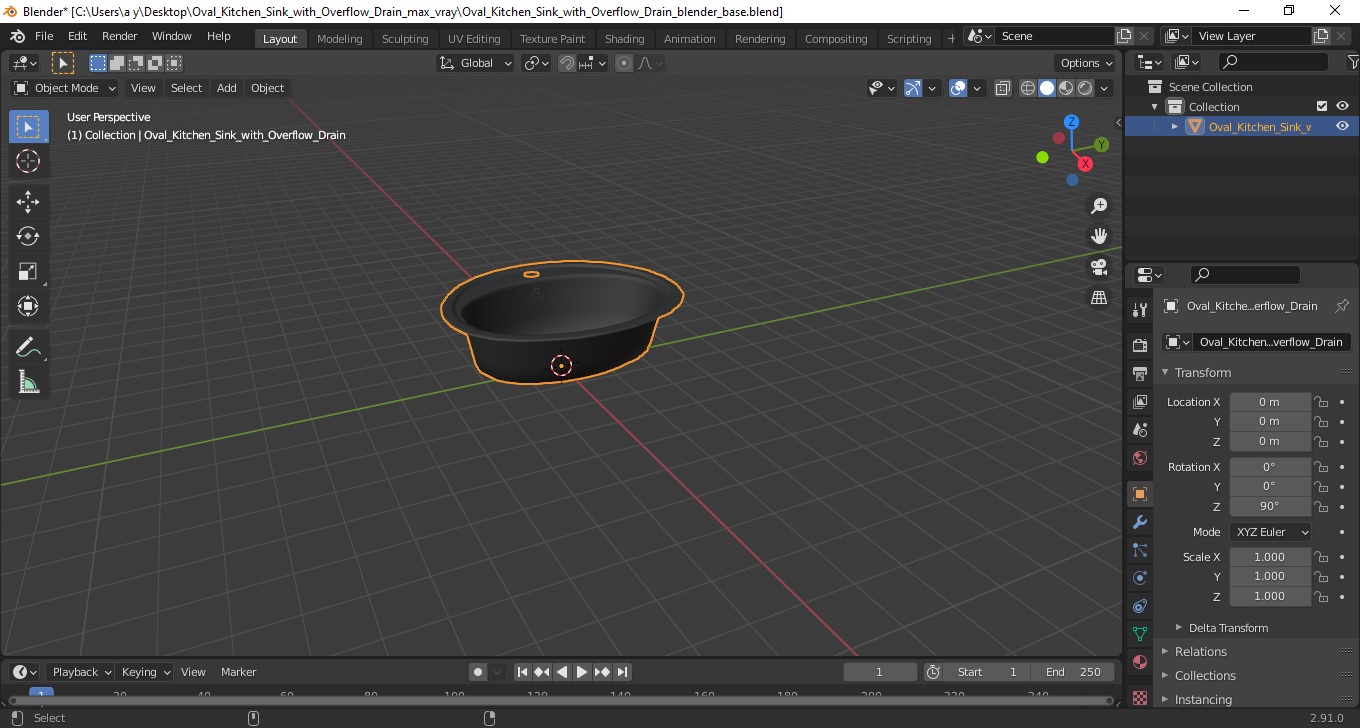Select the Transform tool
Image resolution: width=1360 pixels, height=728 pixels.
pyautogui.click(x=28, y=306)
